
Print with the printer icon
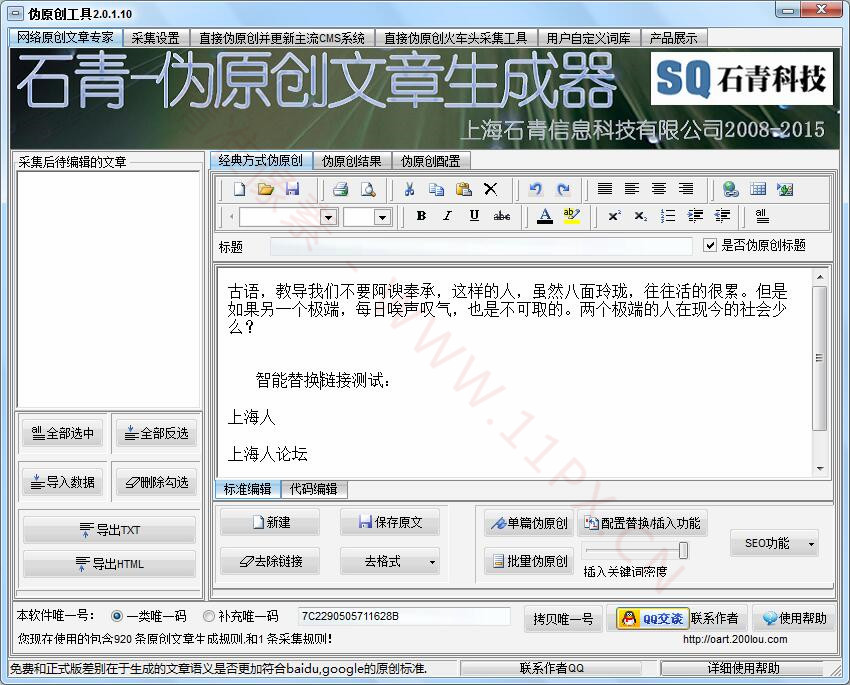point(340,189)
